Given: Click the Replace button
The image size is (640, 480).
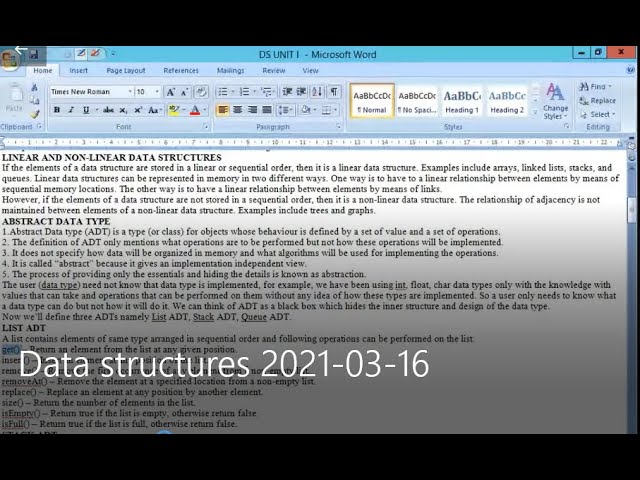Looking at the screenshot, I should [x=598, y=100].
